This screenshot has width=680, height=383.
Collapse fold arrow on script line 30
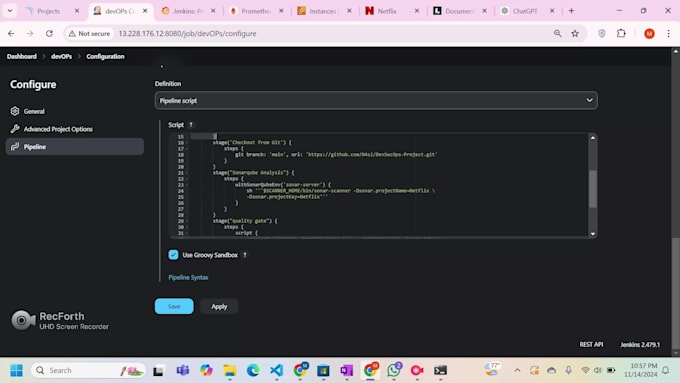186,227
